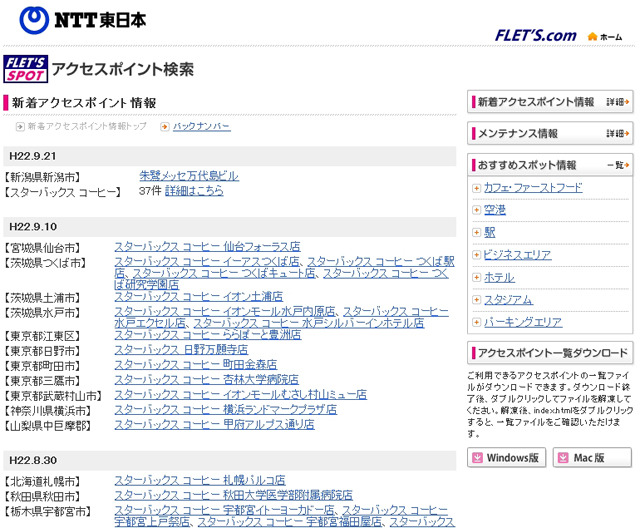This screenshot has width=640, height=528.
Task: Click arrow icon beside 新着アクセスポイント情報トップ
Action: tap(20, 126)
